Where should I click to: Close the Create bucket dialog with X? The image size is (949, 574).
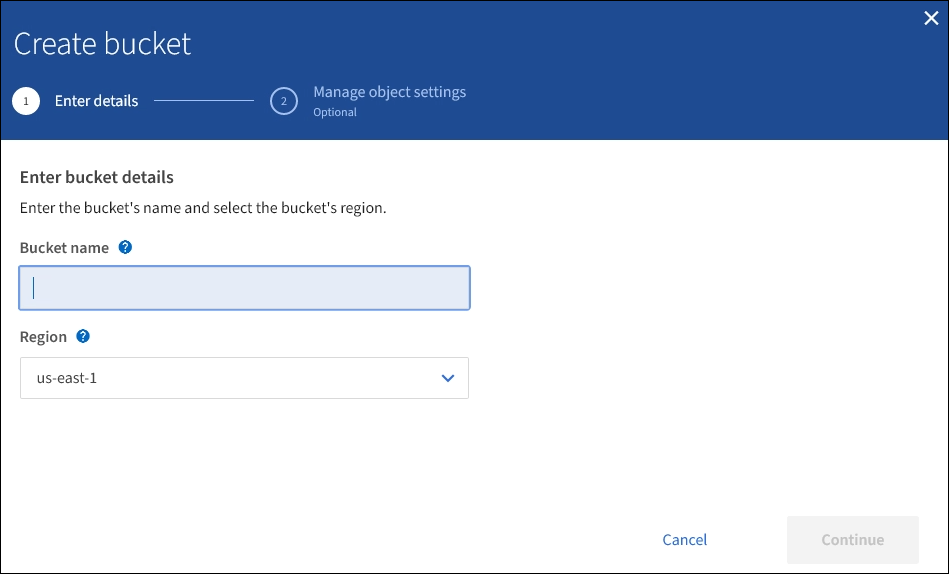click(x=930, y=17)
